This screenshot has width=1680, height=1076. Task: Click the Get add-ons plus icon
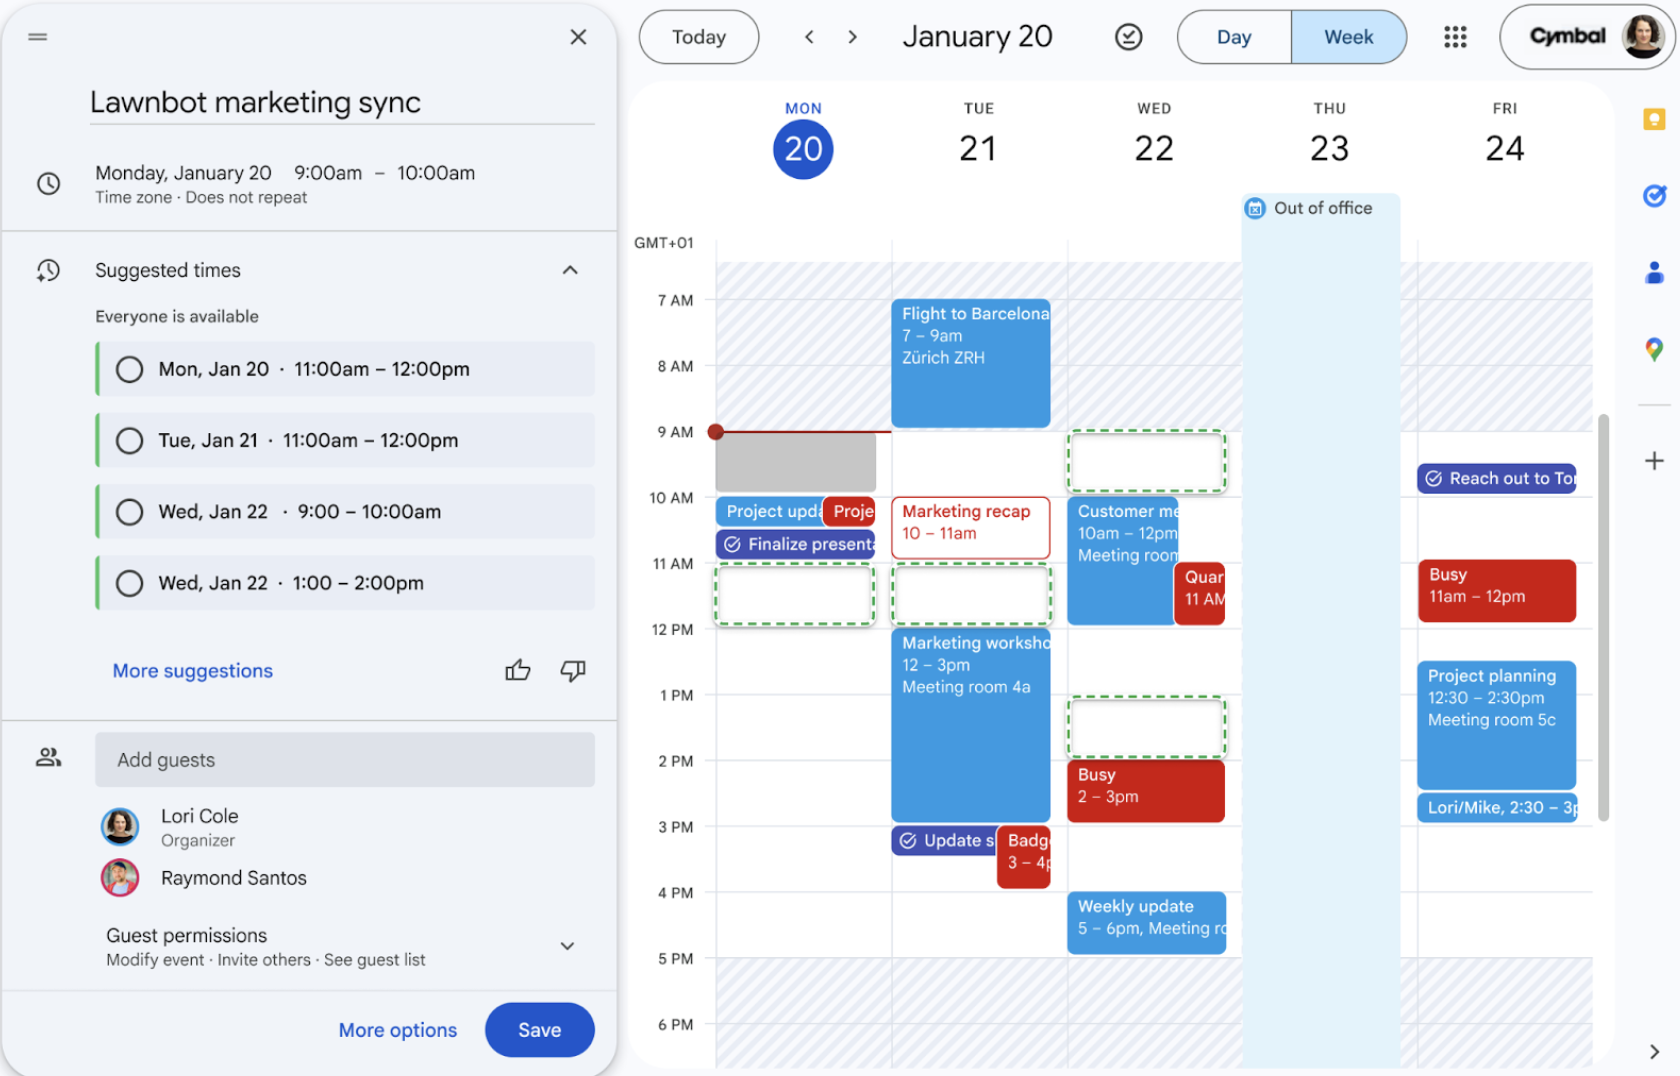click(1653, 461)
